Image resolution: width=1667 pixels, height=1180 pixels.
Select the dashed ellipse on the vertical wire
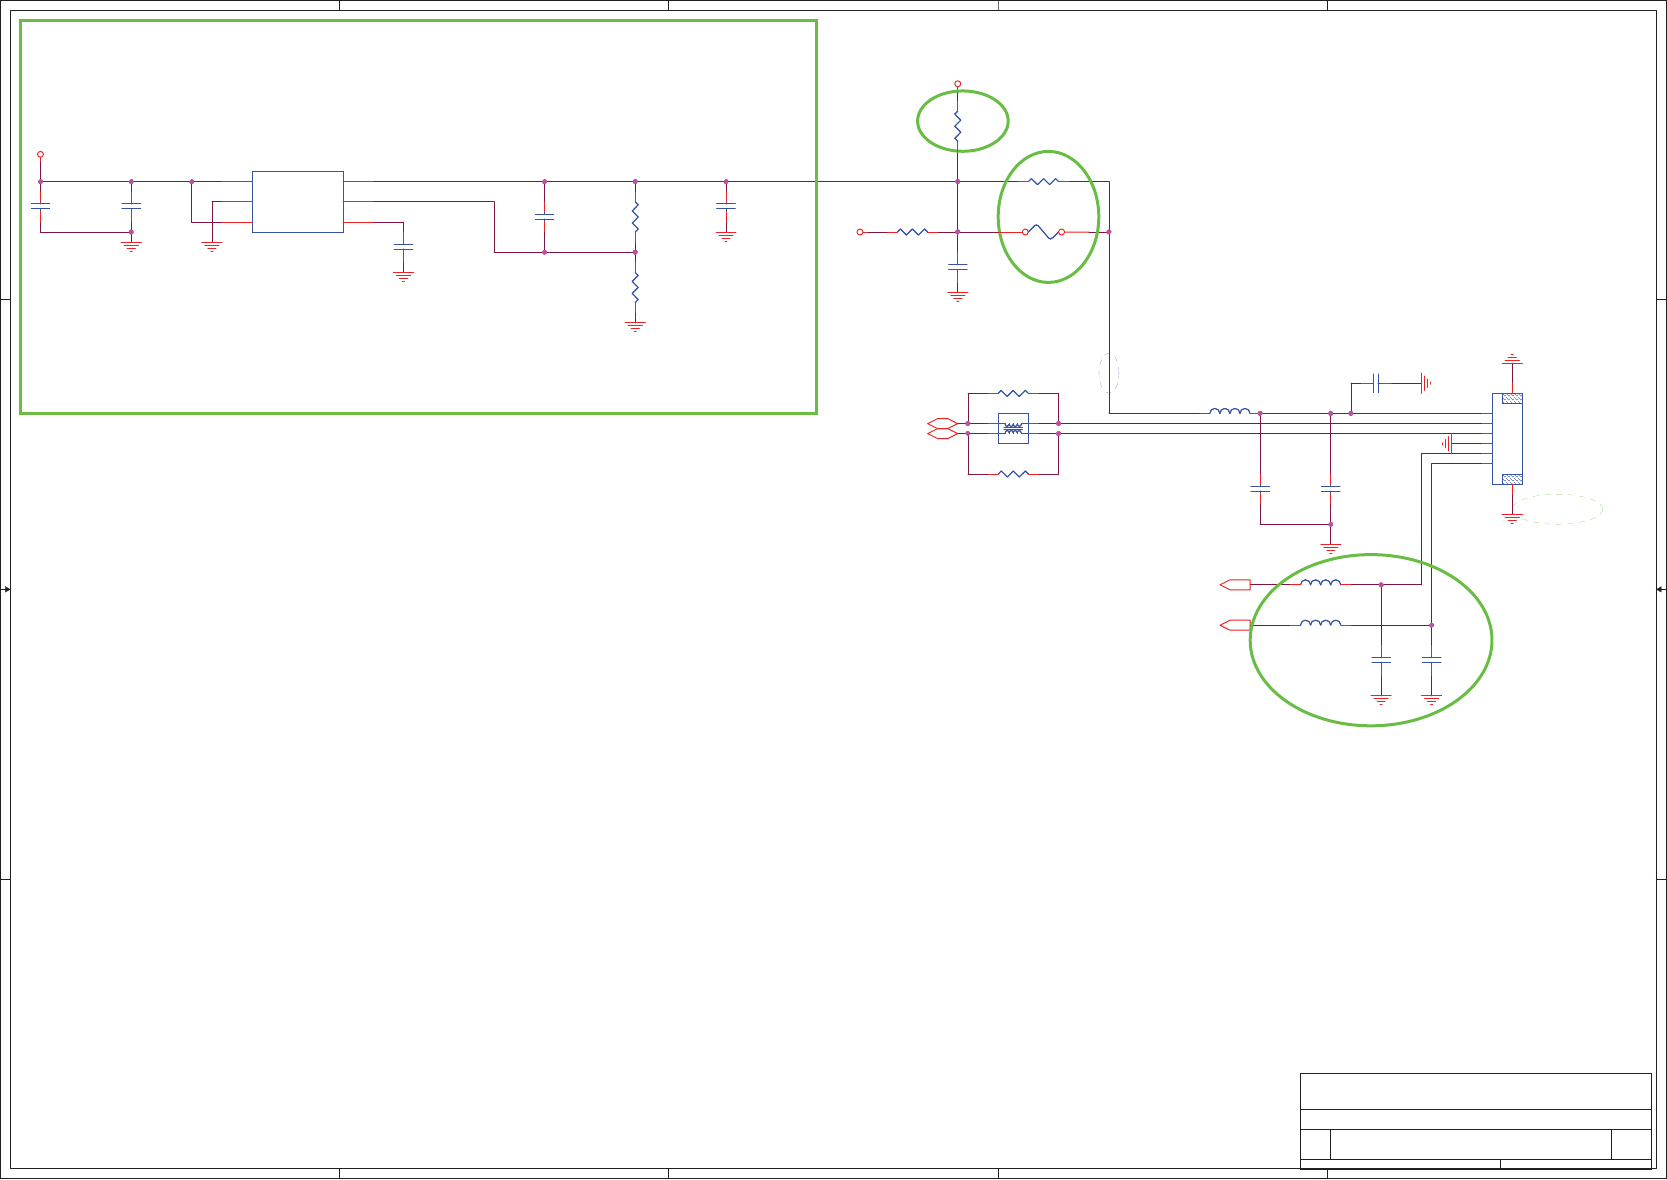(x=1108, y=372)
